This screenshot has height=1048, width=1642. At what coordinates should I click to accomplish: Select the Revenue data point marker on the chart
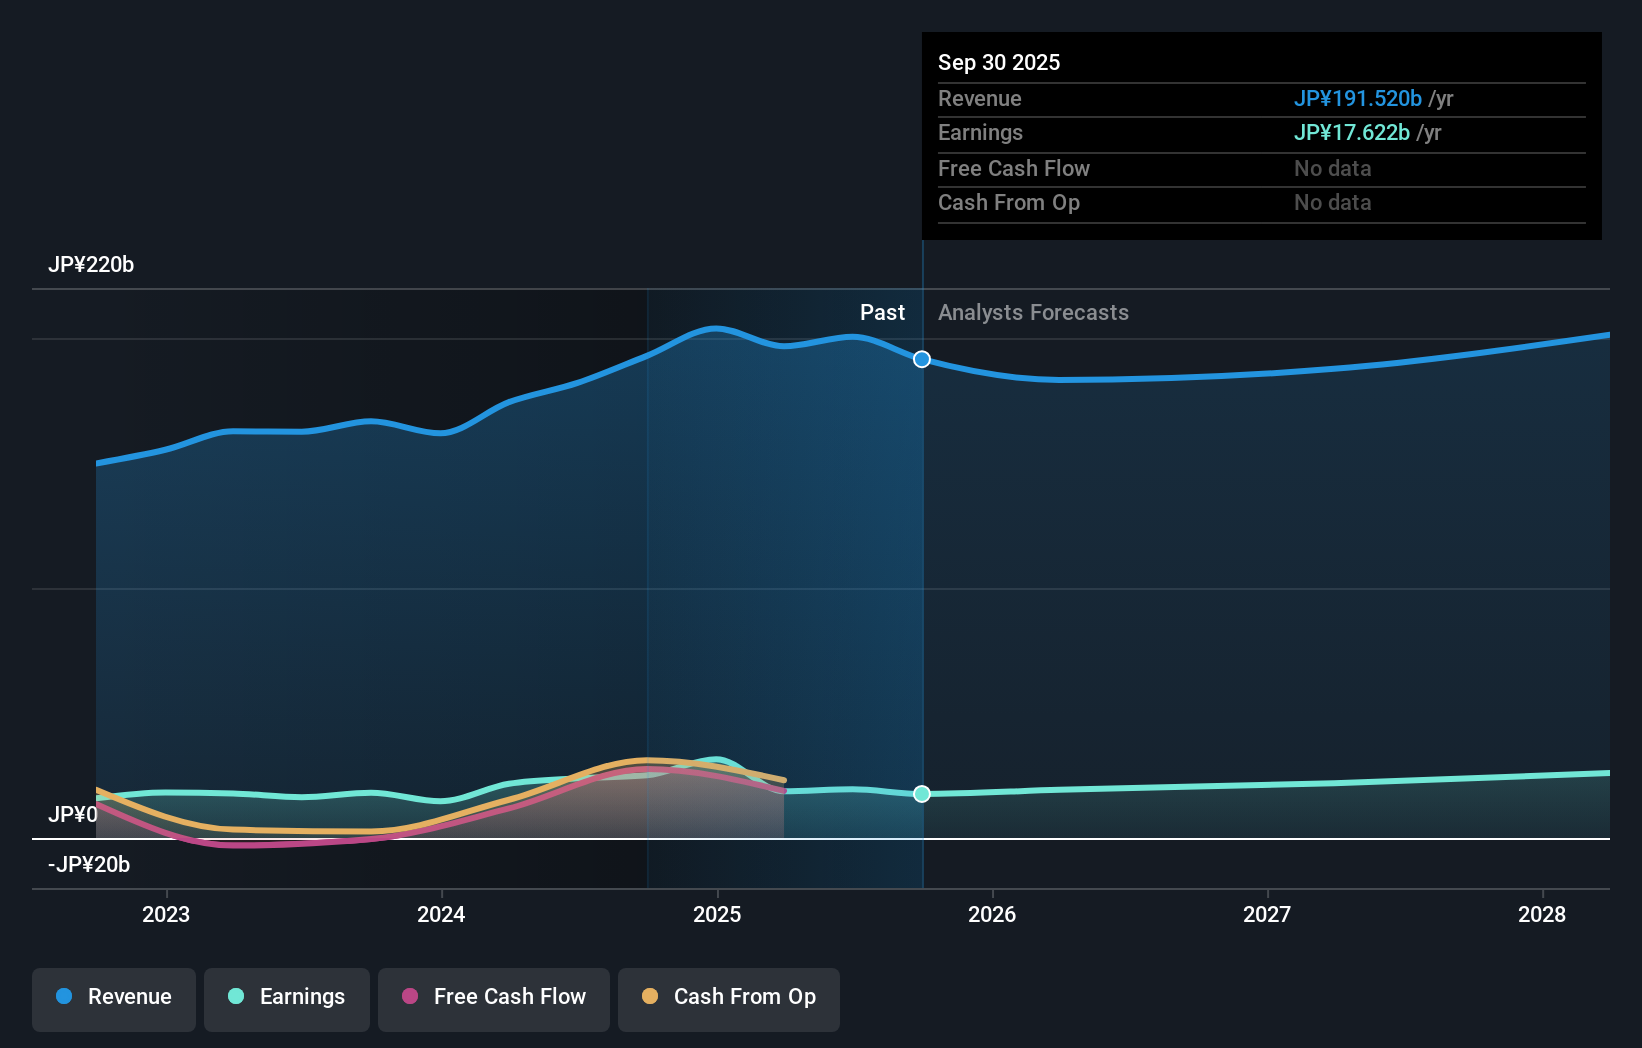tap(921, 358)
